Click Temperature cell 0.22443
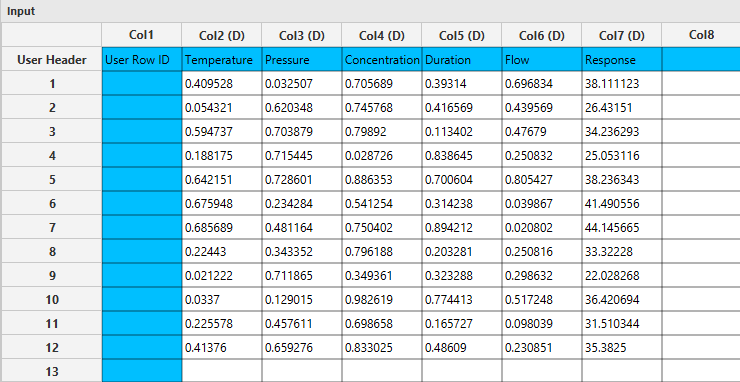Viewport: 740px width, 382px height. [x=222, y=252]
